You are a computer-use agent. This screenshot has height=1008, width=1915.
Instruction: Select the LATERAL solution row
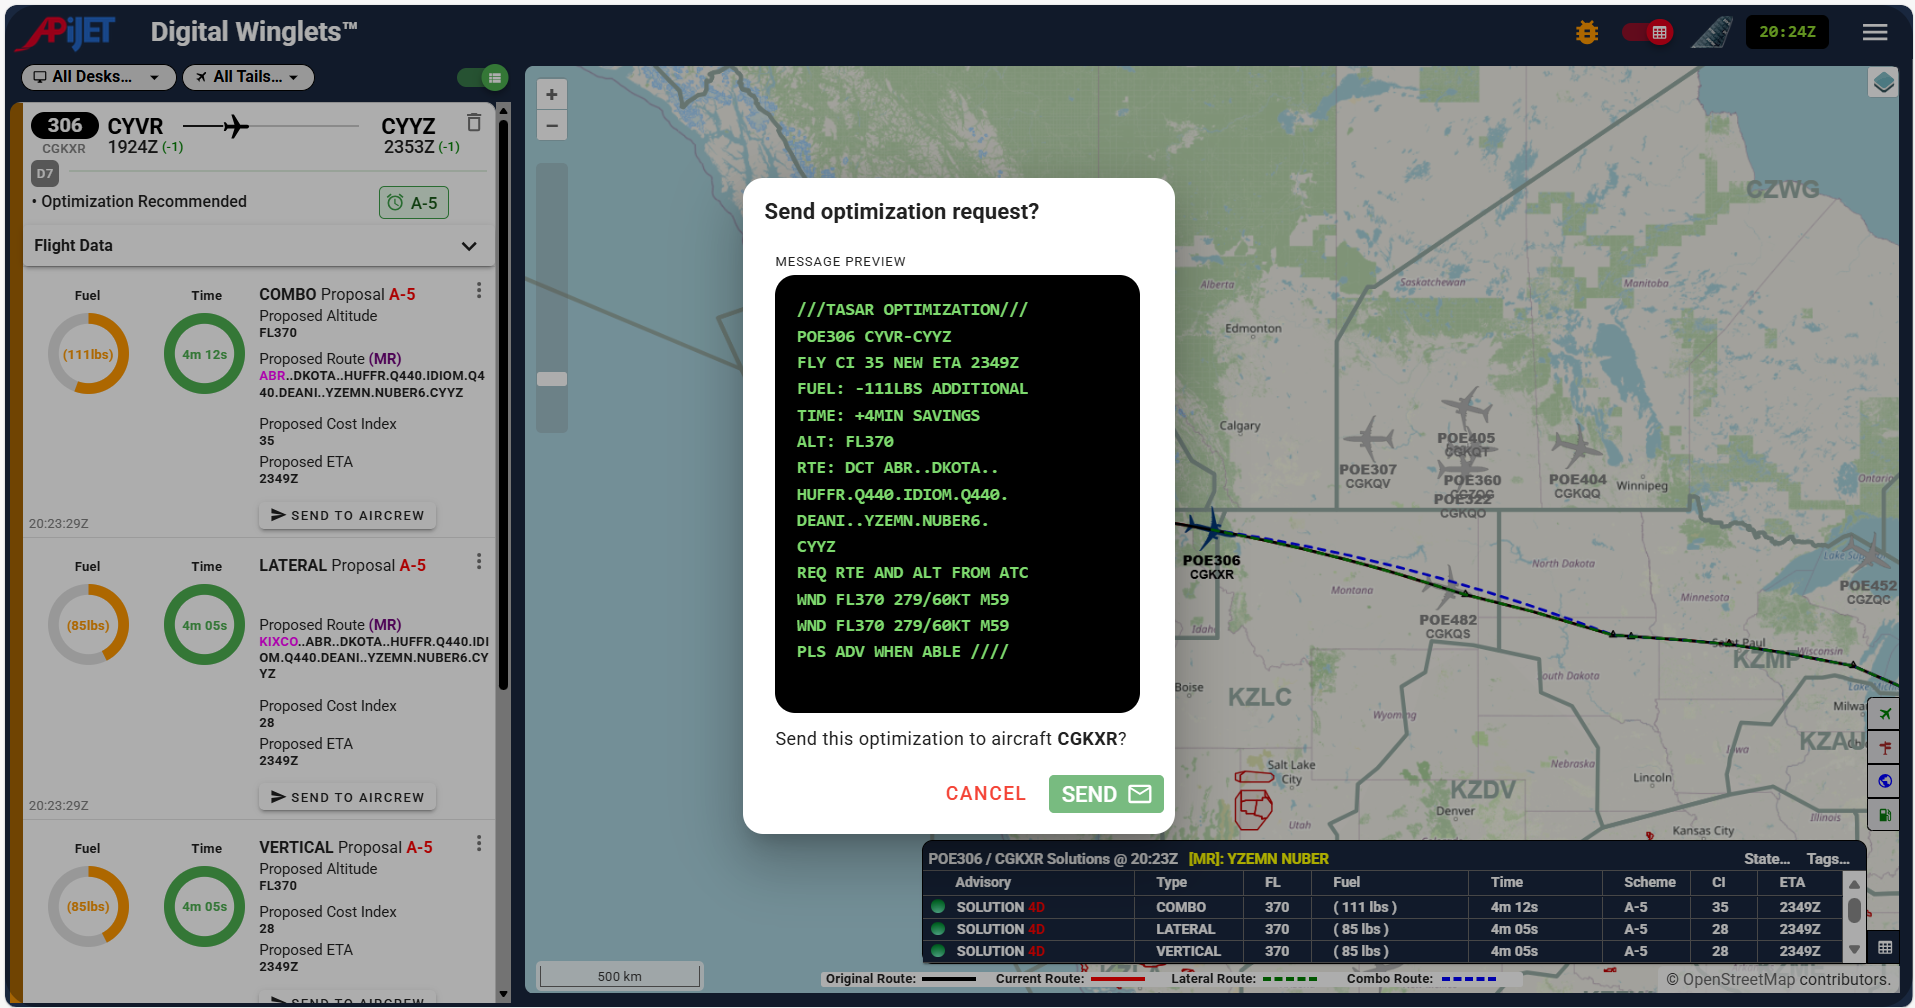(x=1383, y=929)
